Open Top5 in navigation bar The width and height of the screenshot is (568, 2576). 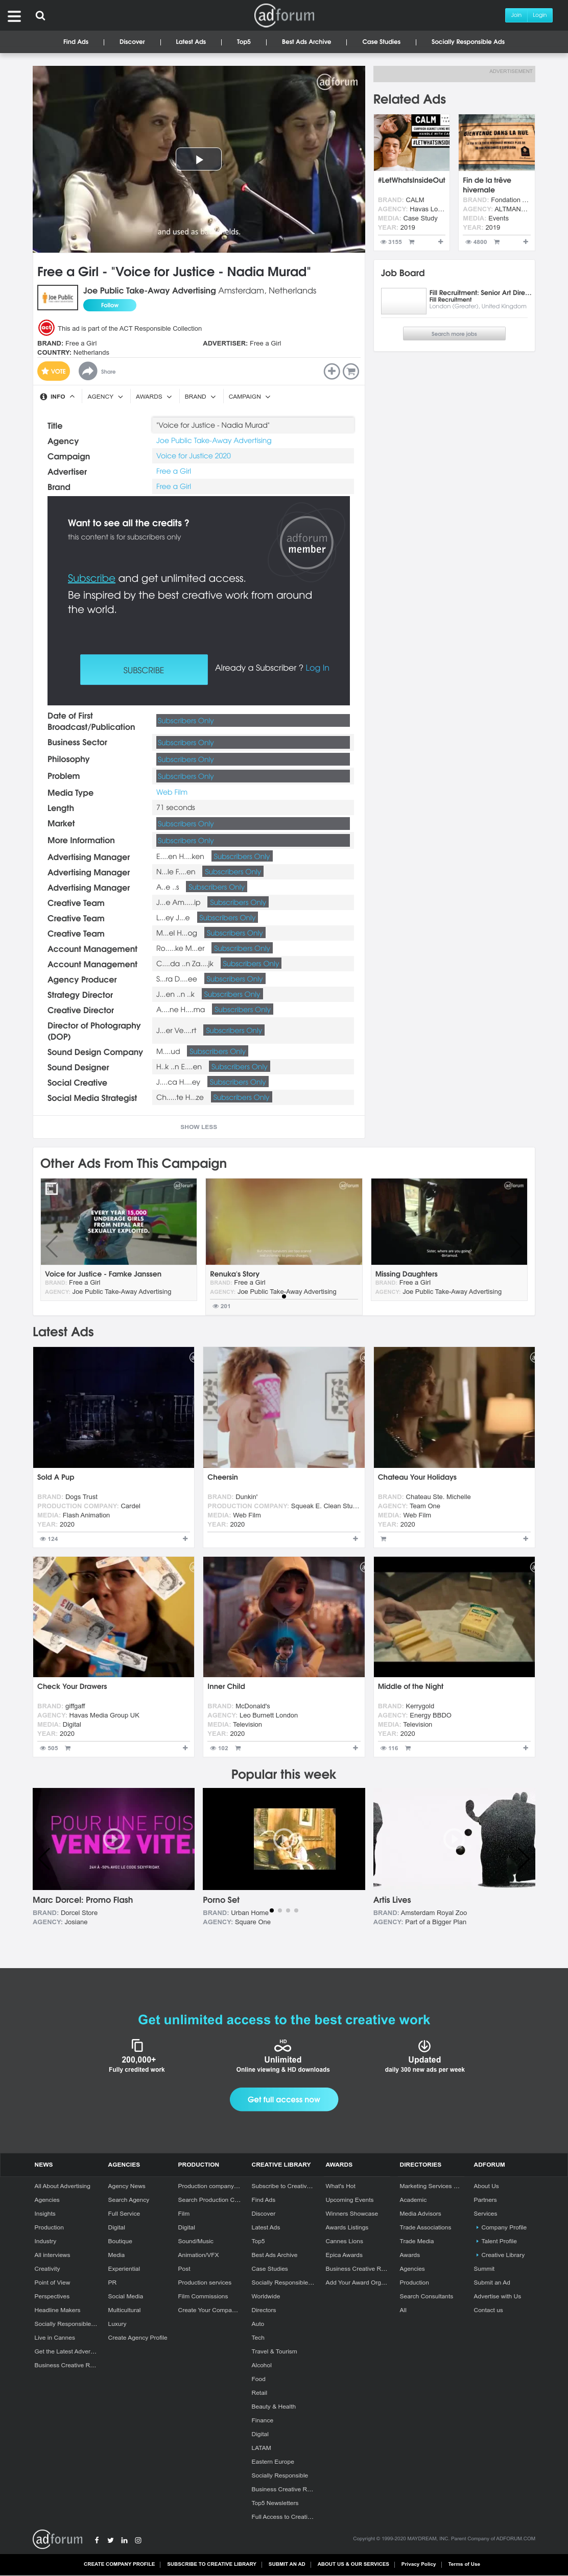[244, 42]
